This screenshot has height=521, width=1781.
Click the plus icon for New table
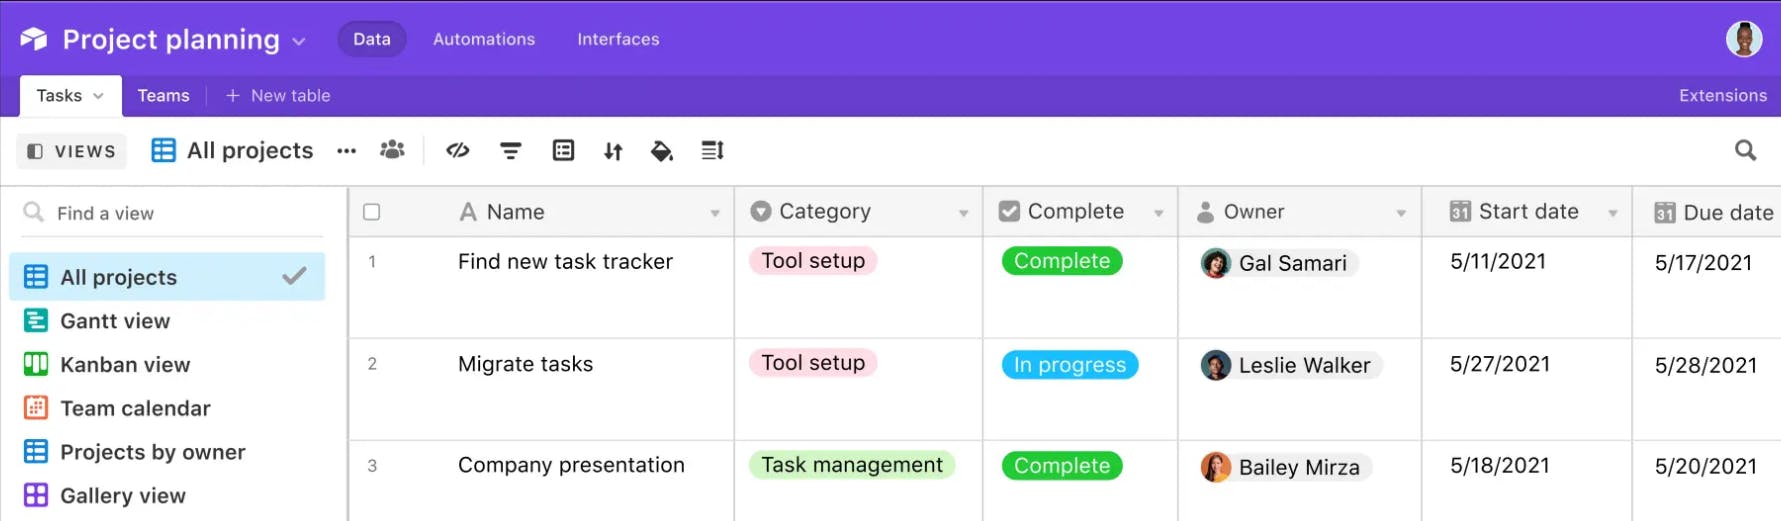tap(233, 95)
